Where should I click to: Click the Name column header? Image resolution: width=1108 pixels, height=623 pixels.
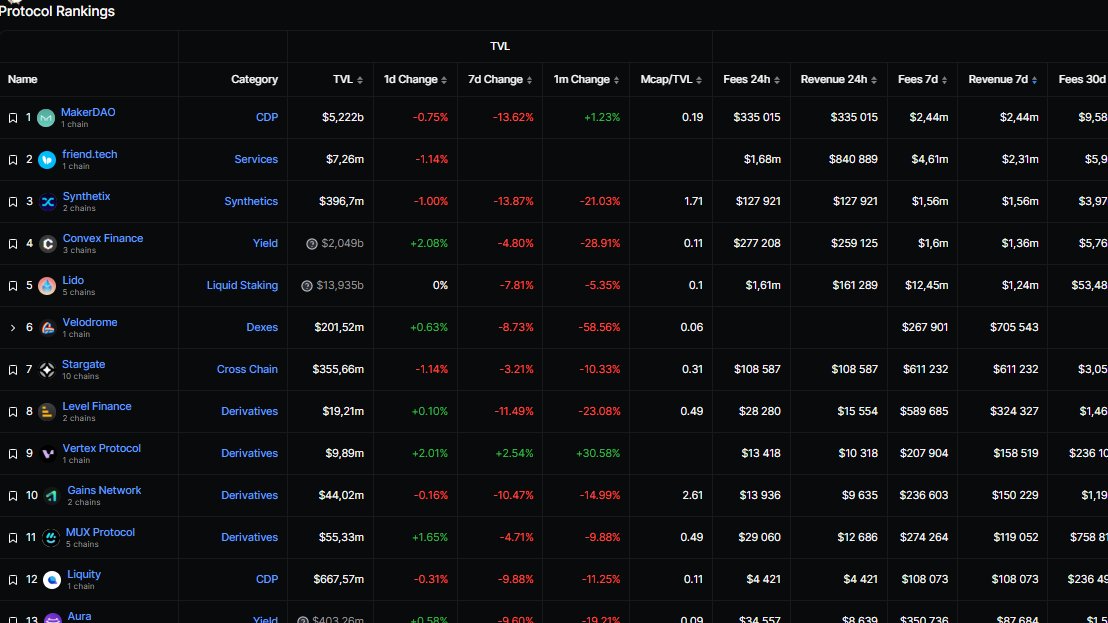pyautogui.click(x=23, y=79)
